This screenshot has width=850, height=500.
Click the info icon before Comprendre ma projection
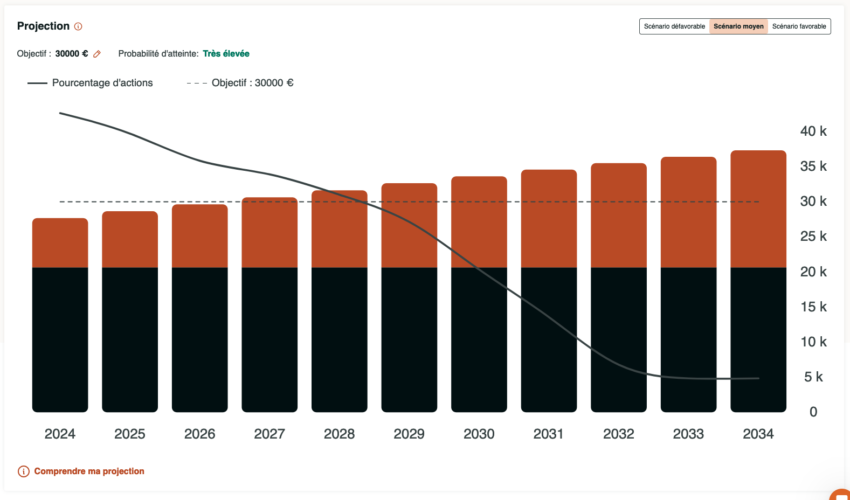point(23,471)
